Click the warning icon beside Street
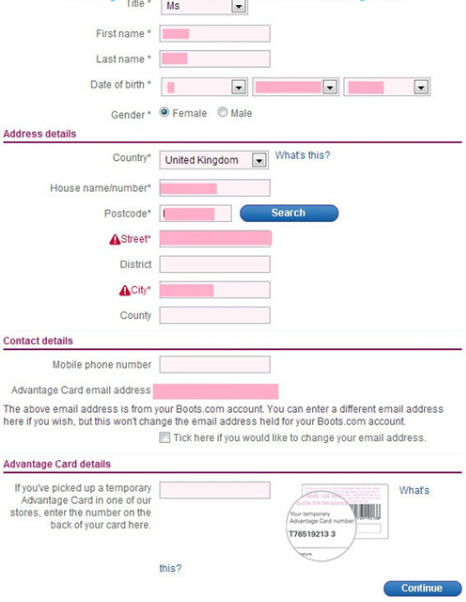This screenshot has width=466, height=602. pos(115,240)
